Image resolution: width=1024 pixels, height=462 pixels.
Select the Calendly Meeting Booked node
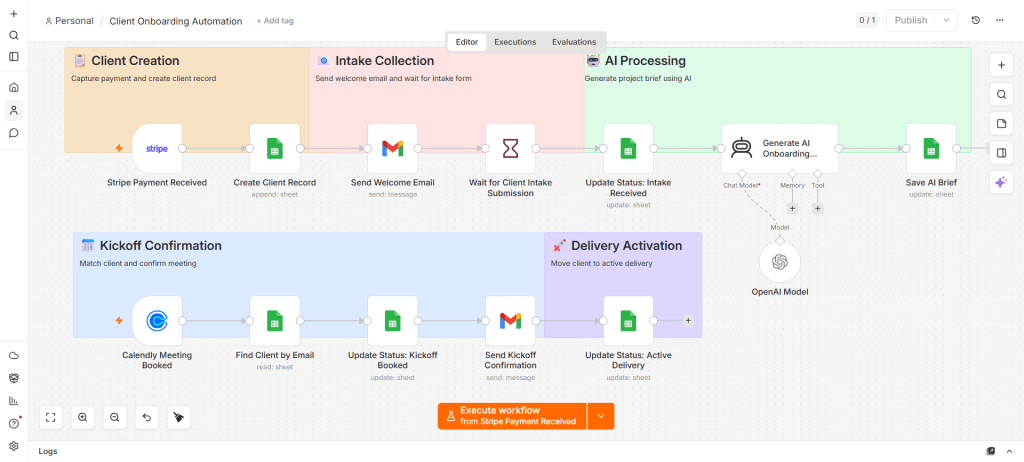point(157,321)
